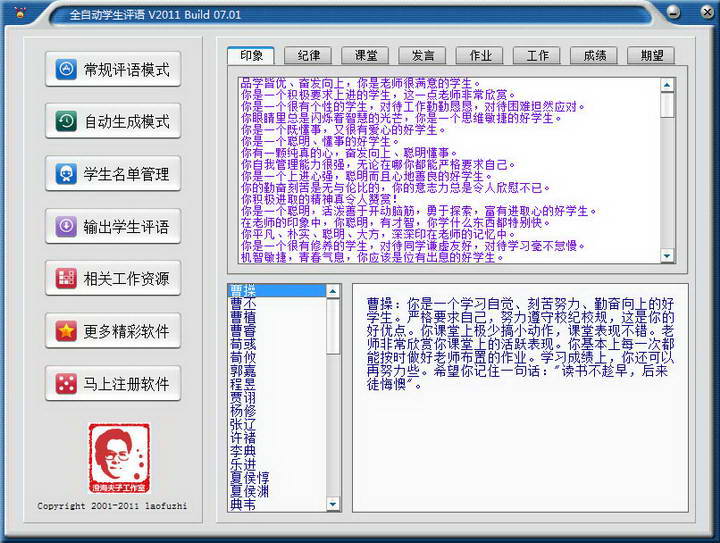The image size is (720, 543).
Task: Select student 荀攸 in list
Action: (277, 357)
